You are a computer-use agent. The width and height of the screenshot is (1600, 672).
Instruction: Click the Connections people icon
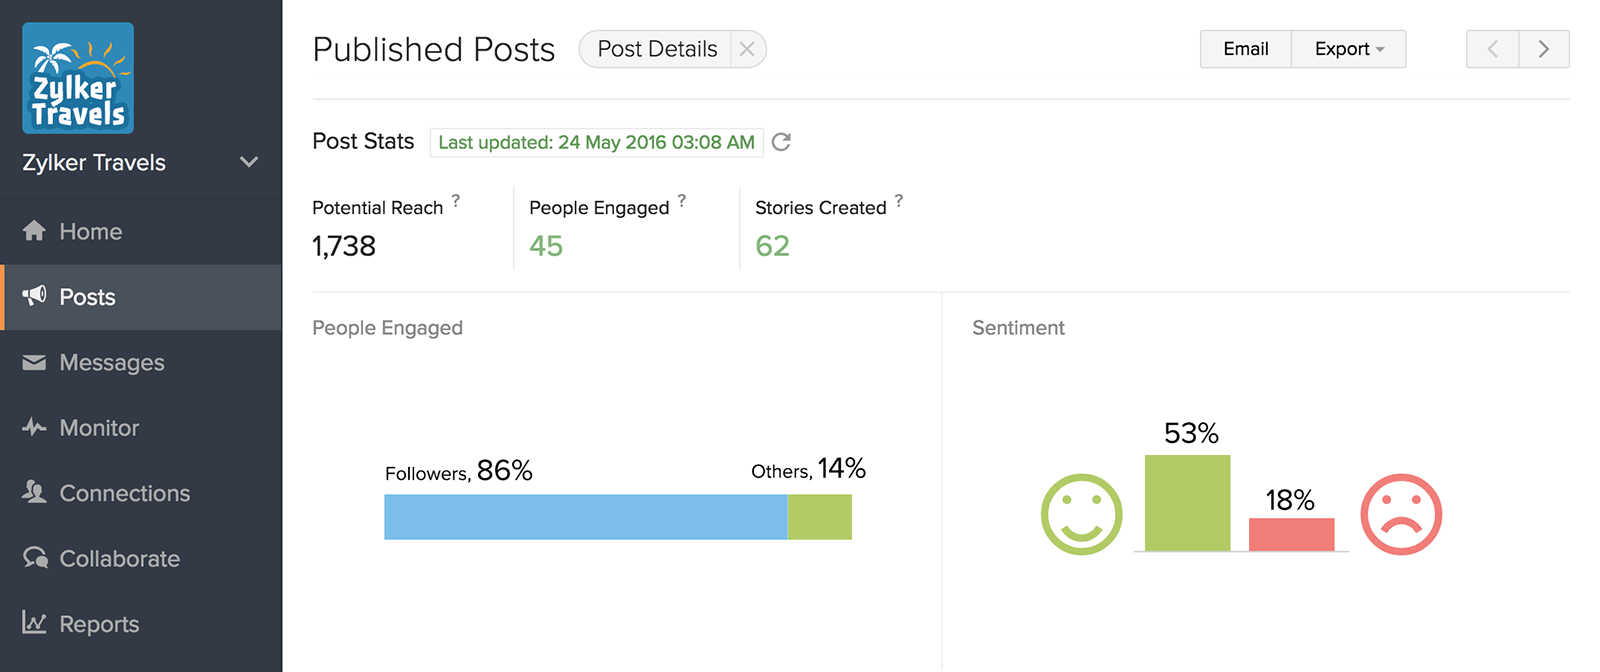coord(34,492)
